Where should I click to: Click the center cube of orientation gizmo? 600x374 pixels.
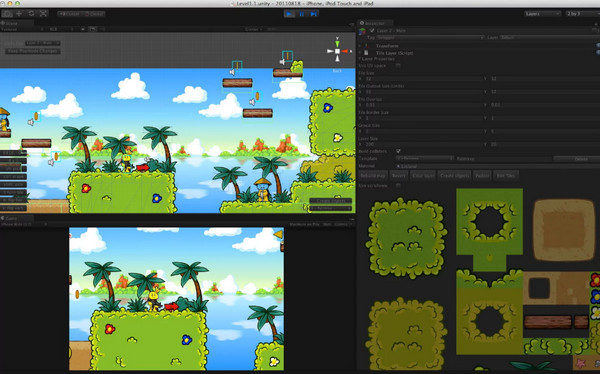click(x=337, y=51)
